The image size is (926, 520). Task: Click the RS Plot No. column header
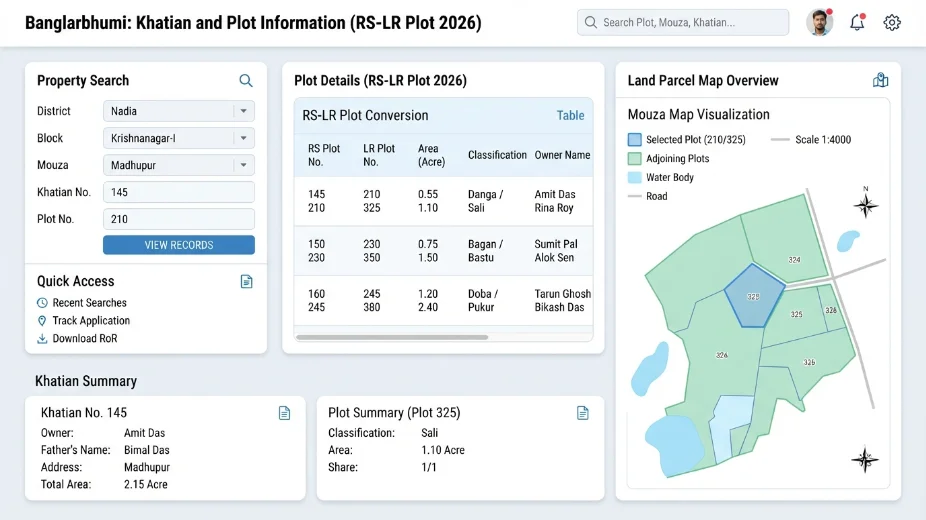(324, 155)
